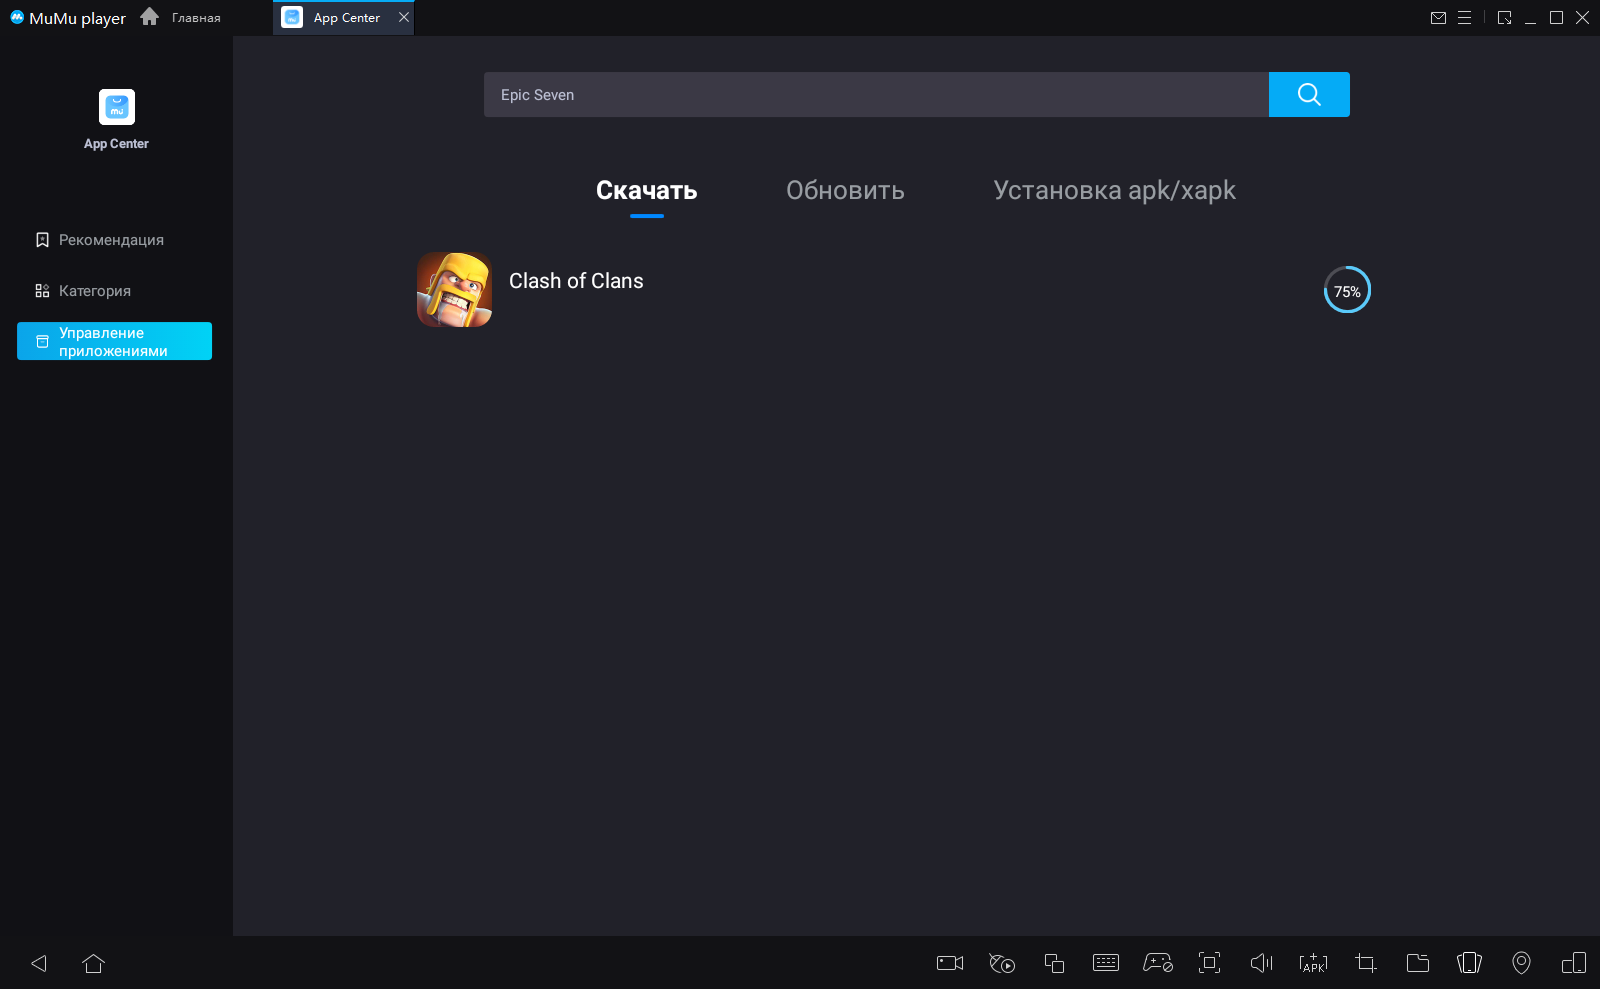Screen dimensions: 1600x989
Task: Maximize the MuMu player window
Action: click(x=1556, y=17)
